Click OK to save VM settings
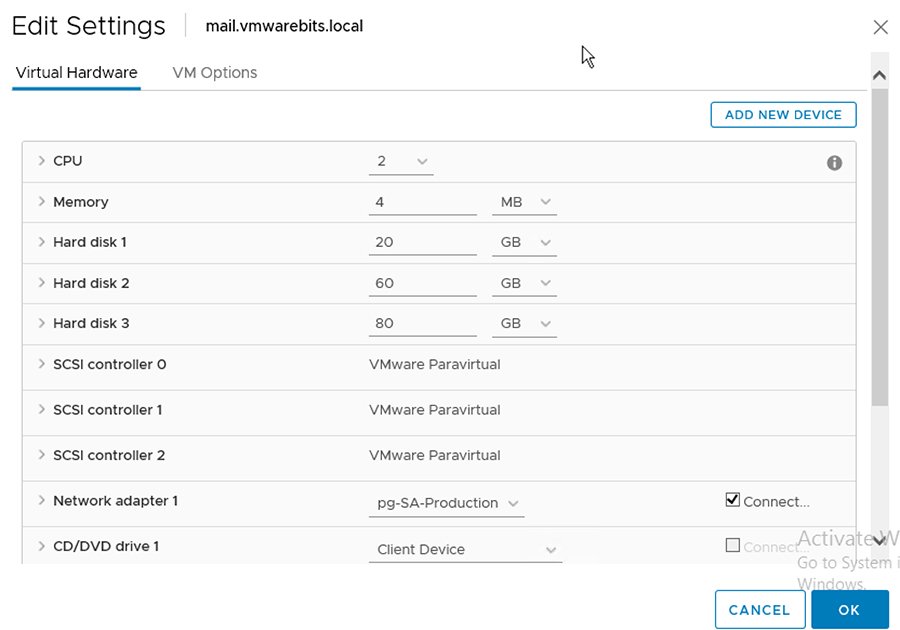Image resolution: width=900 pixels, height=630 pixels. click(x=849, y=609)
